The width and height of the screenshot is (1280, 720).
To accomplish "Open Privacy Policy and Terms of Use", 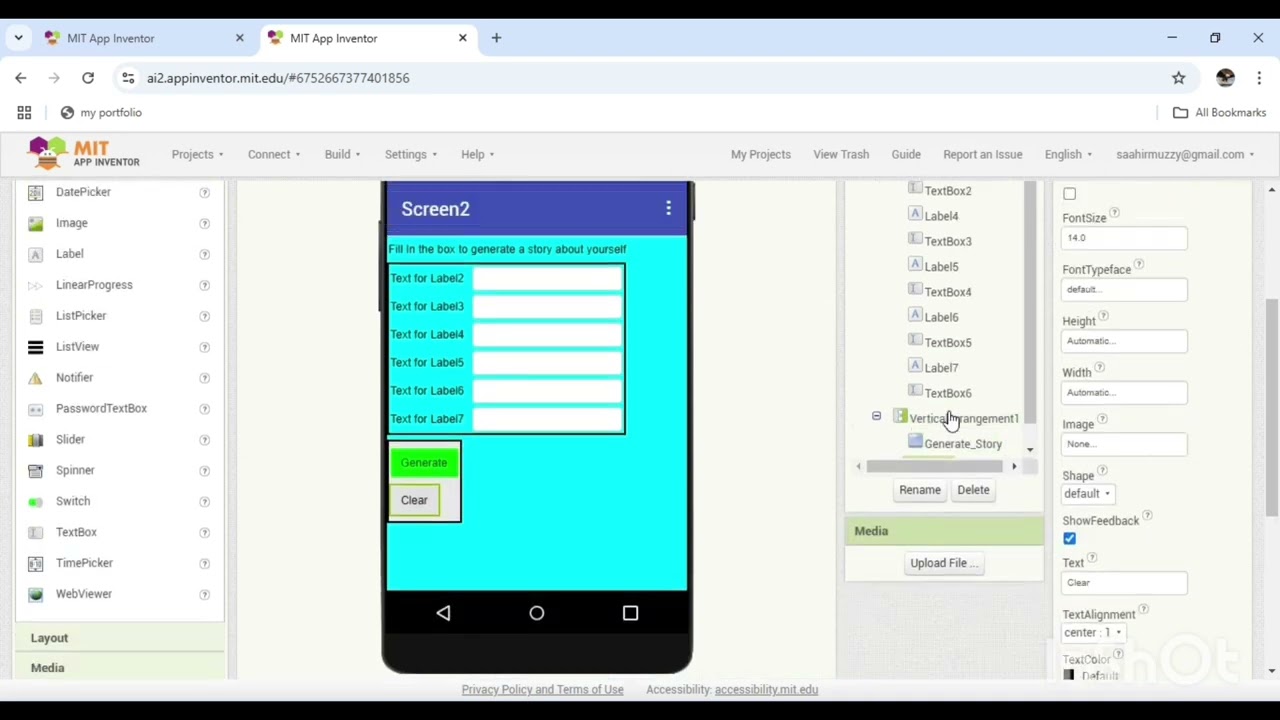I will [x=542, y=689].
